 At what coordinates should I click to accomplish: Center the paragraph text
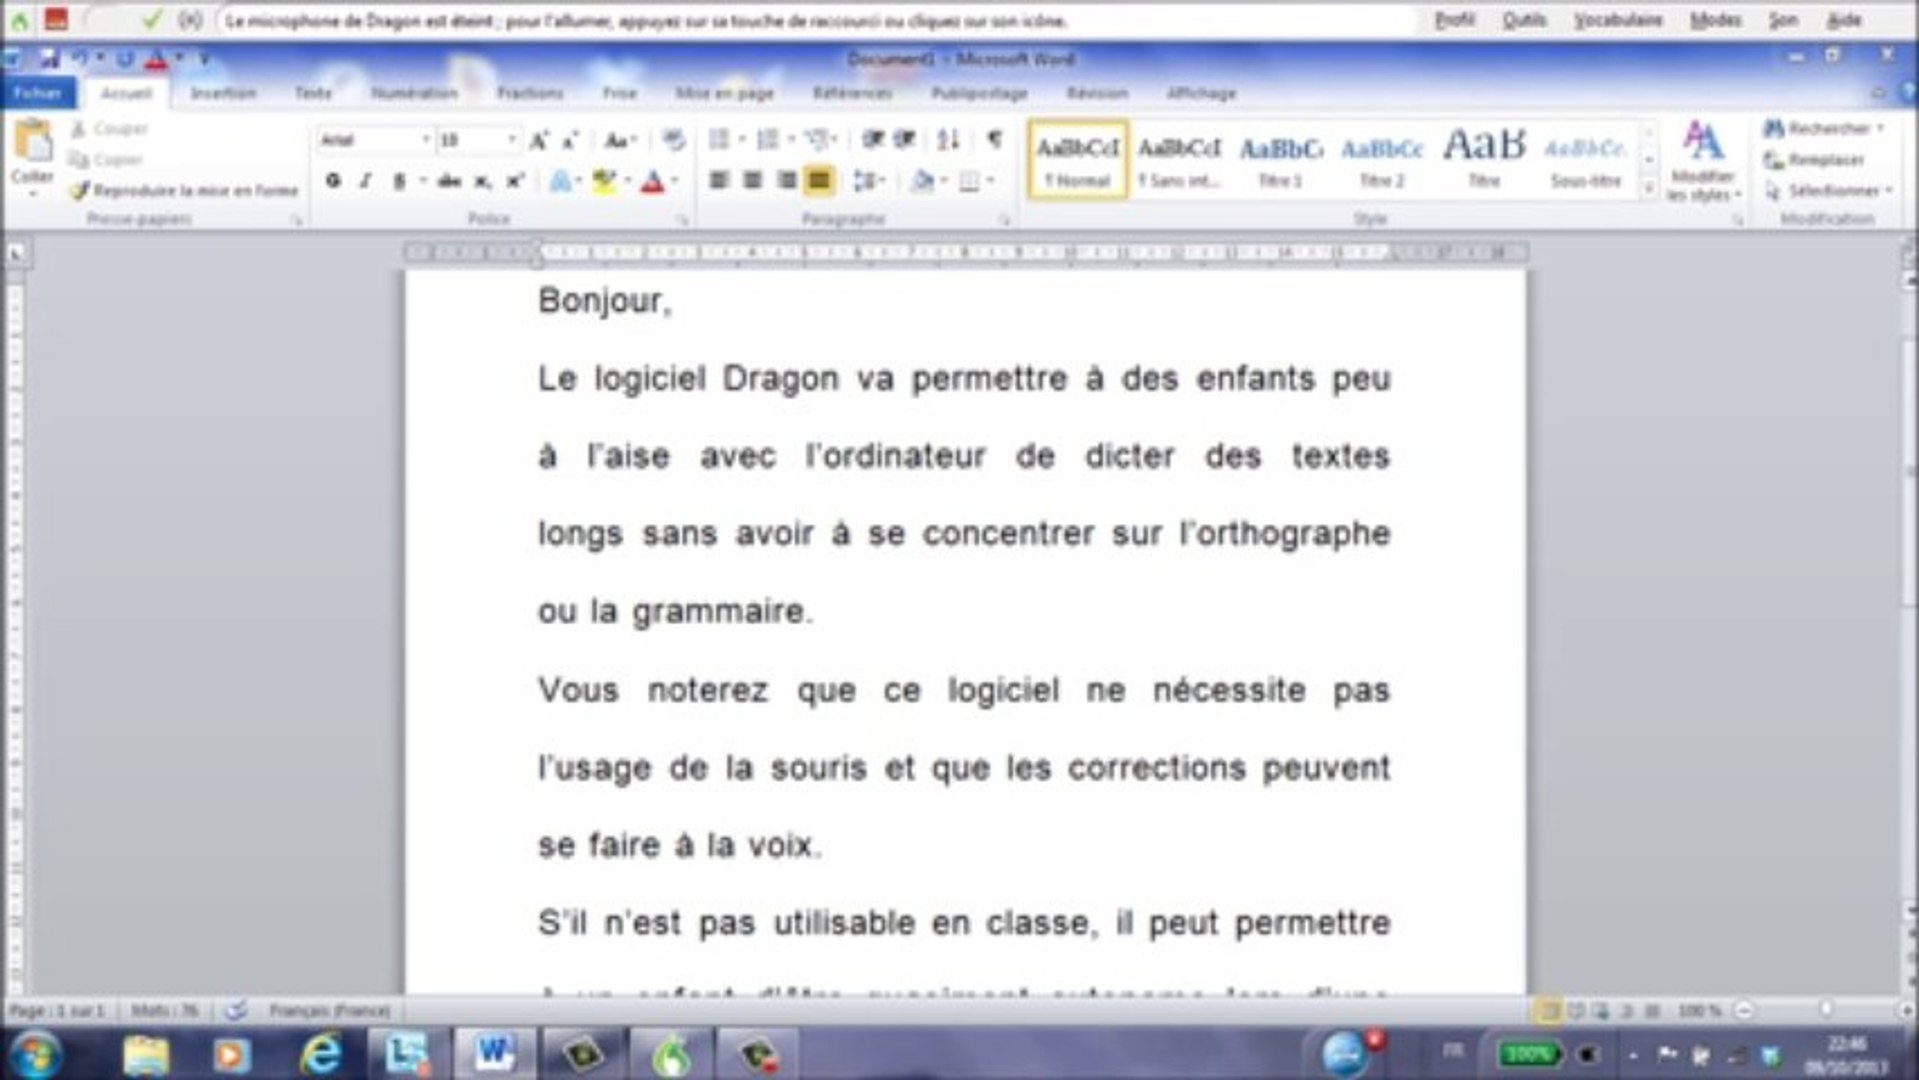tap(752, 181)
